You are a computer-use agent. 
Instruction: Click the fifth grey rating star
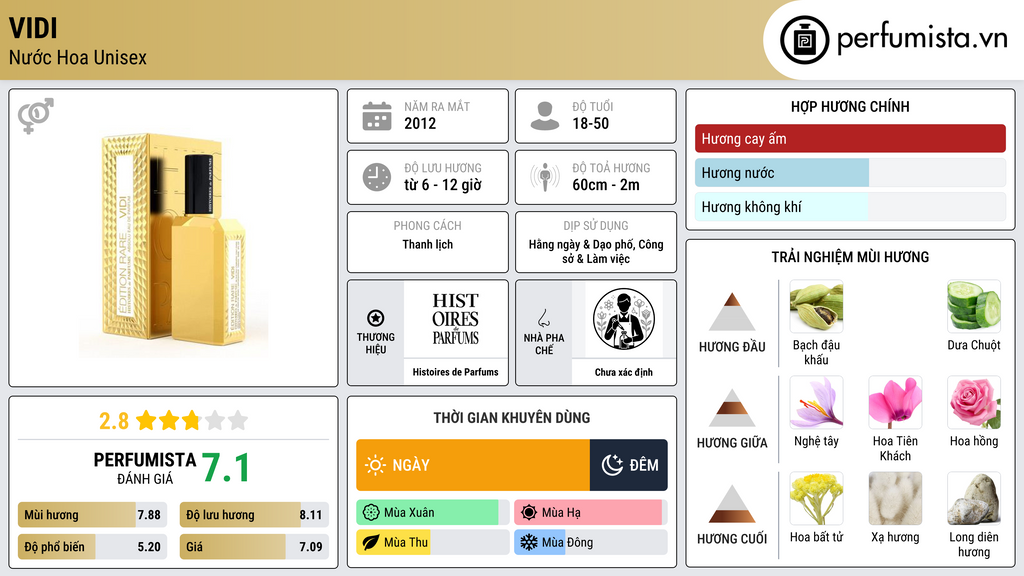238,420
